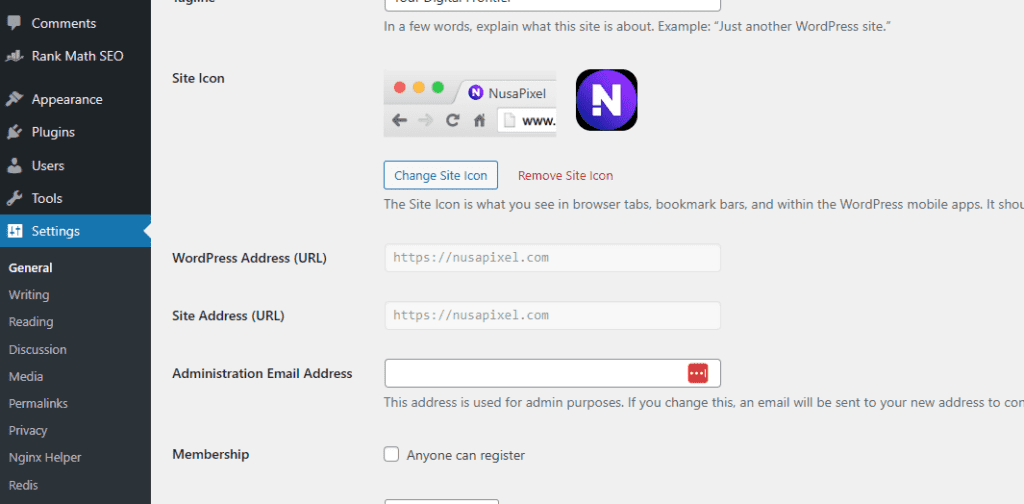
Task: Click the Rank Math SEO chart icon
Action: pyautogui.click(x=14, y=56)
